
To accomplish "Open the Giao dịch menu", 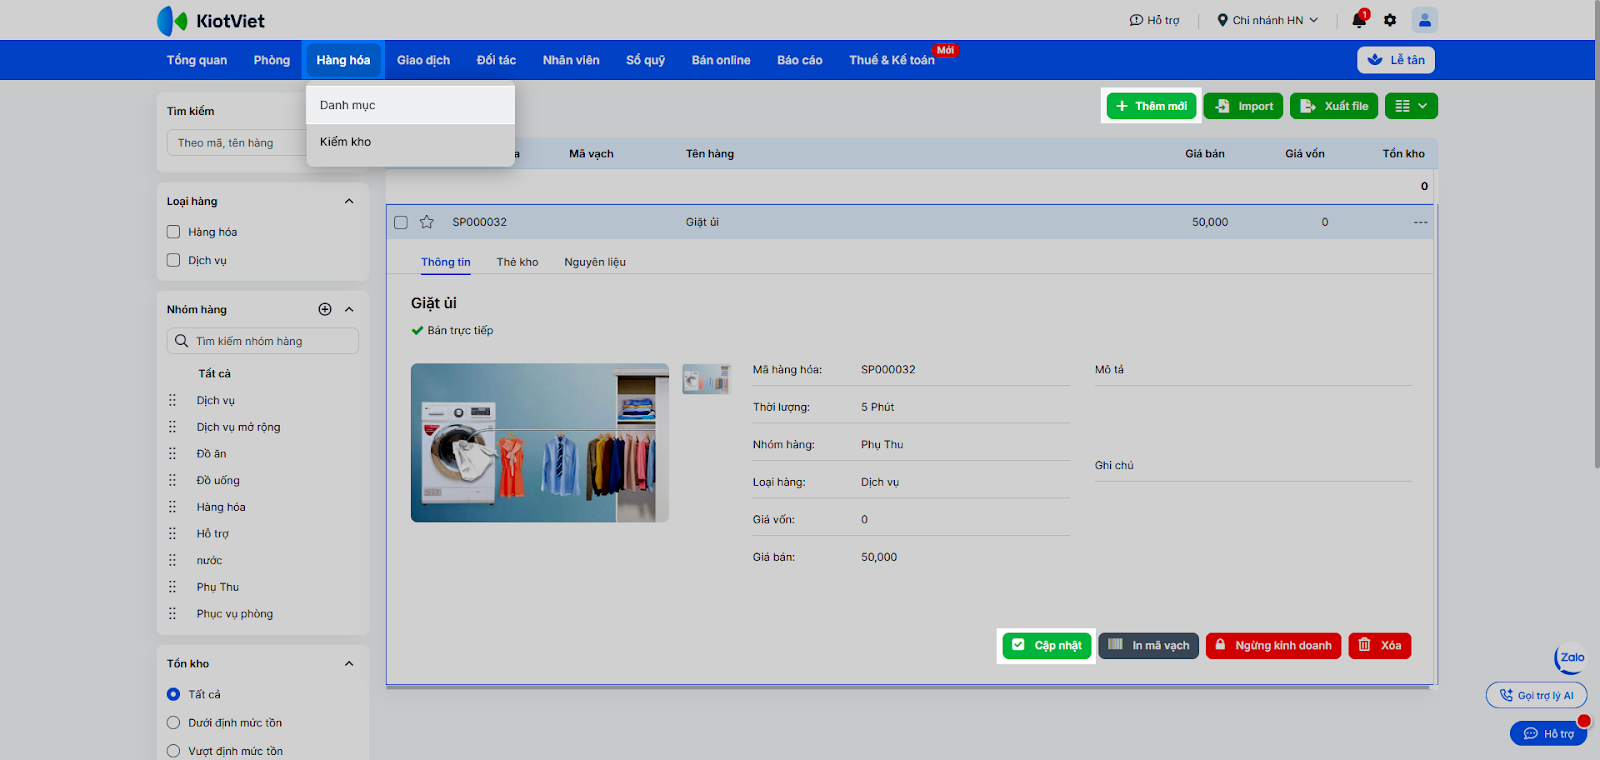I will tap(423, 60).
